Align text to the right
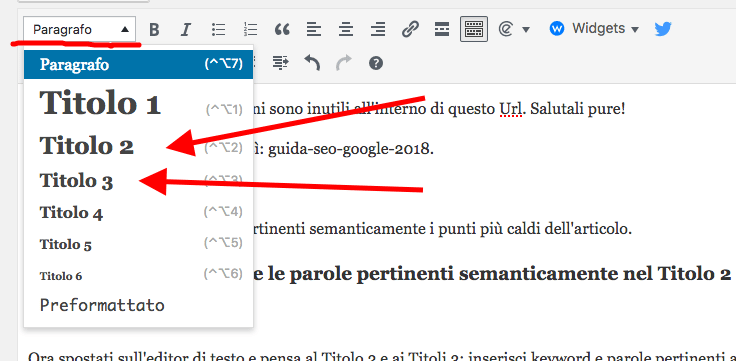This screenshot has width=736, height=361. [x=378, y=30]
